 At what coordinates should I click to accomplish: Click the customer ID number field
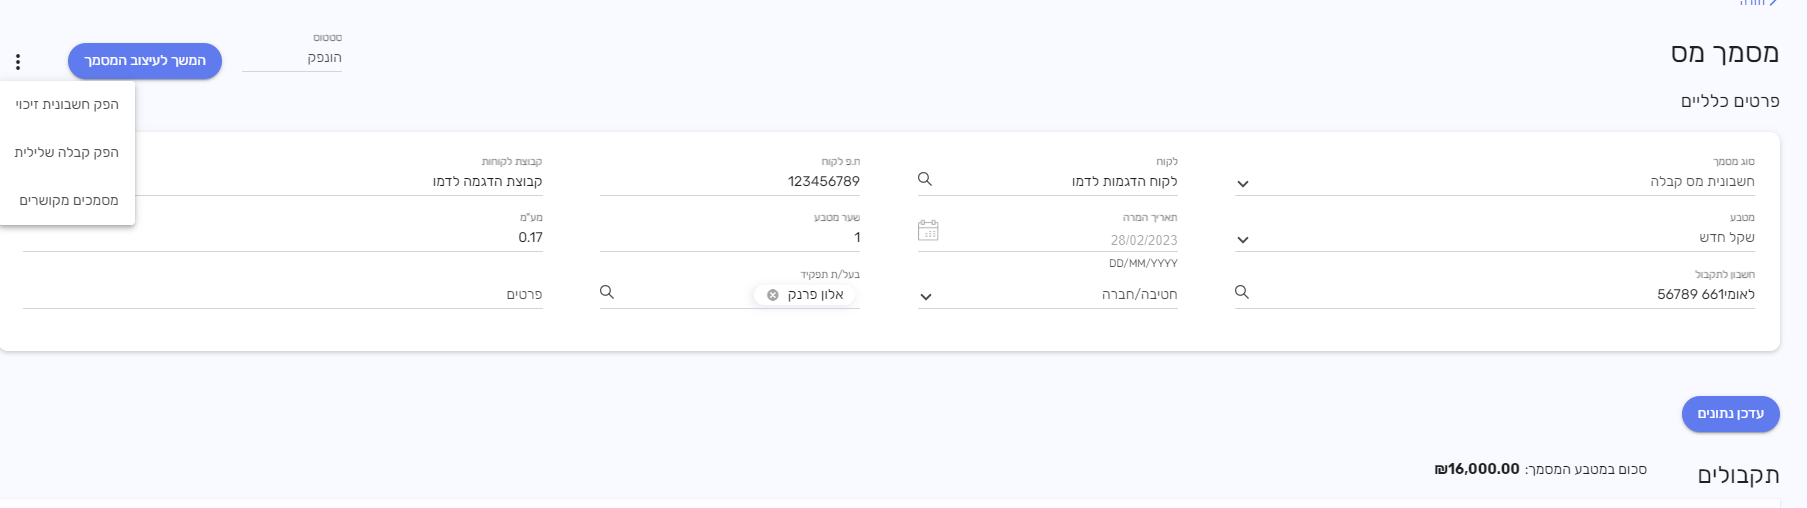coord(729,182)
